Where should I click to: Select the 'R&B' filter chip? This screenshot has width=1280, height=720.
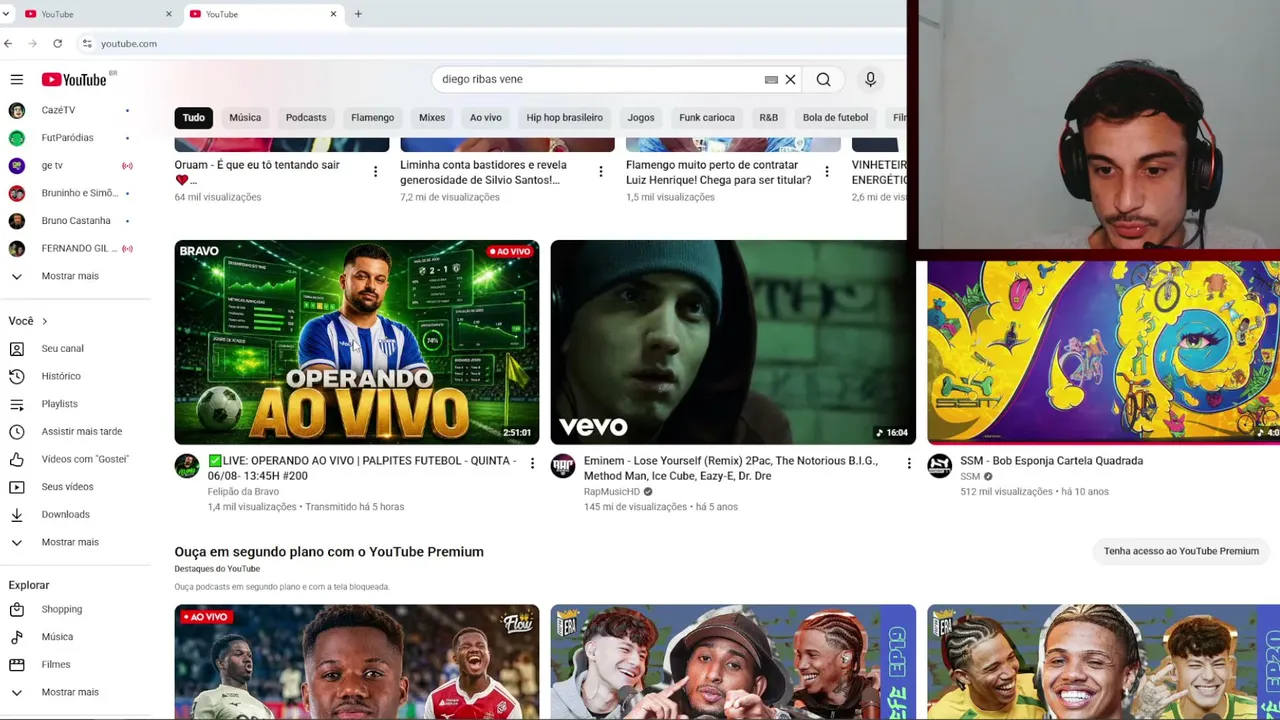coord(768,118)
